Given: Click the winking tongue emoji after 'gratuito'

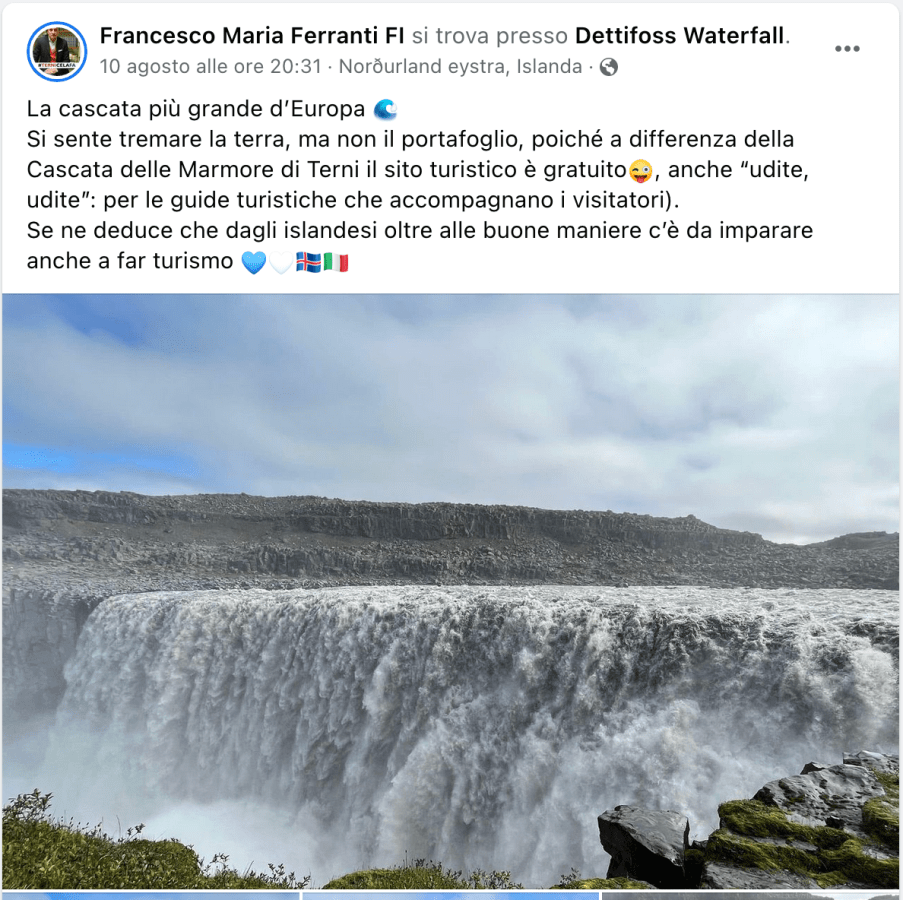Looking at the screenshot, I should coord(640,170).
